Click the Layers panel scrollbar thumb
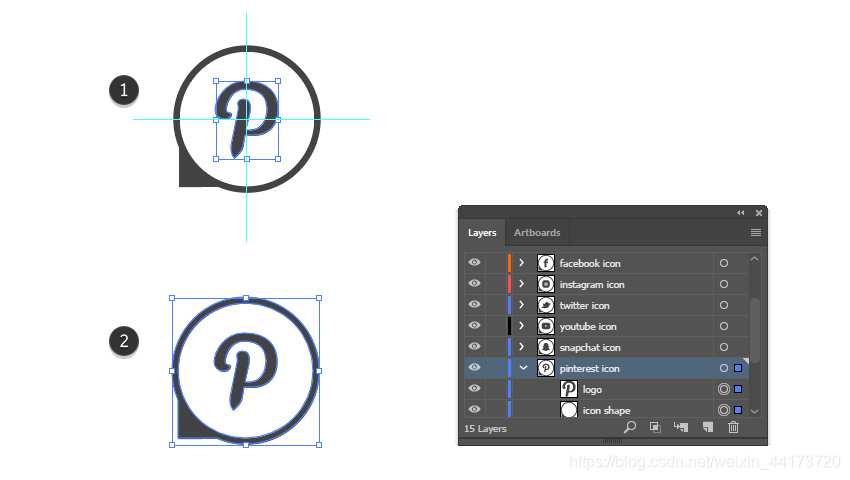This screenshot has width=850, height=480. (755, 330)
